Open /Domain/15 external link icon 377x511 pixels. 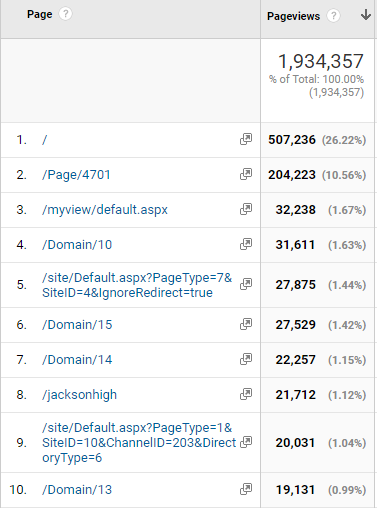(246, 324)
